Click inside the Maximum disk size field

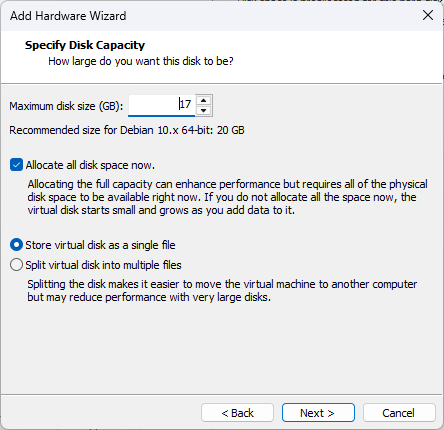point(162,105)
